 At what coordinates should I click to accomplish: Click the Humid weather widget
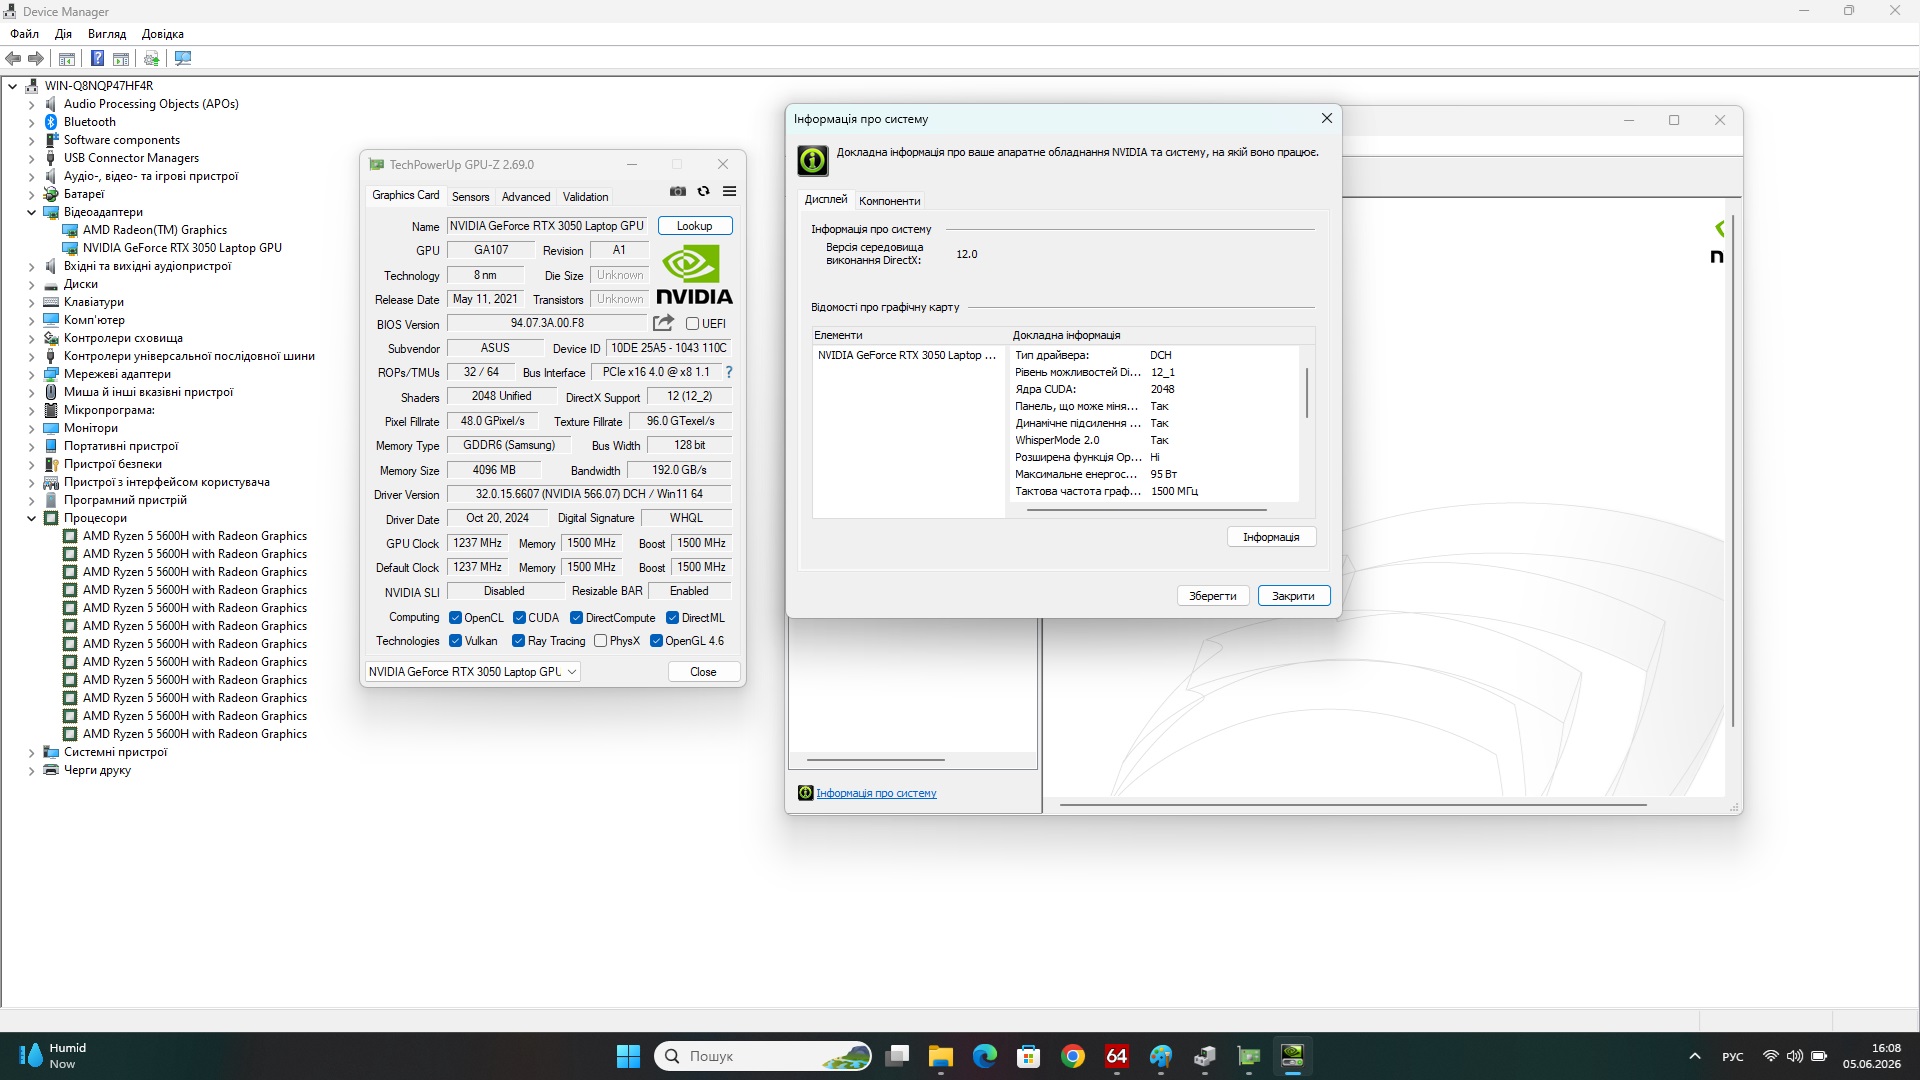[52, 1056]
